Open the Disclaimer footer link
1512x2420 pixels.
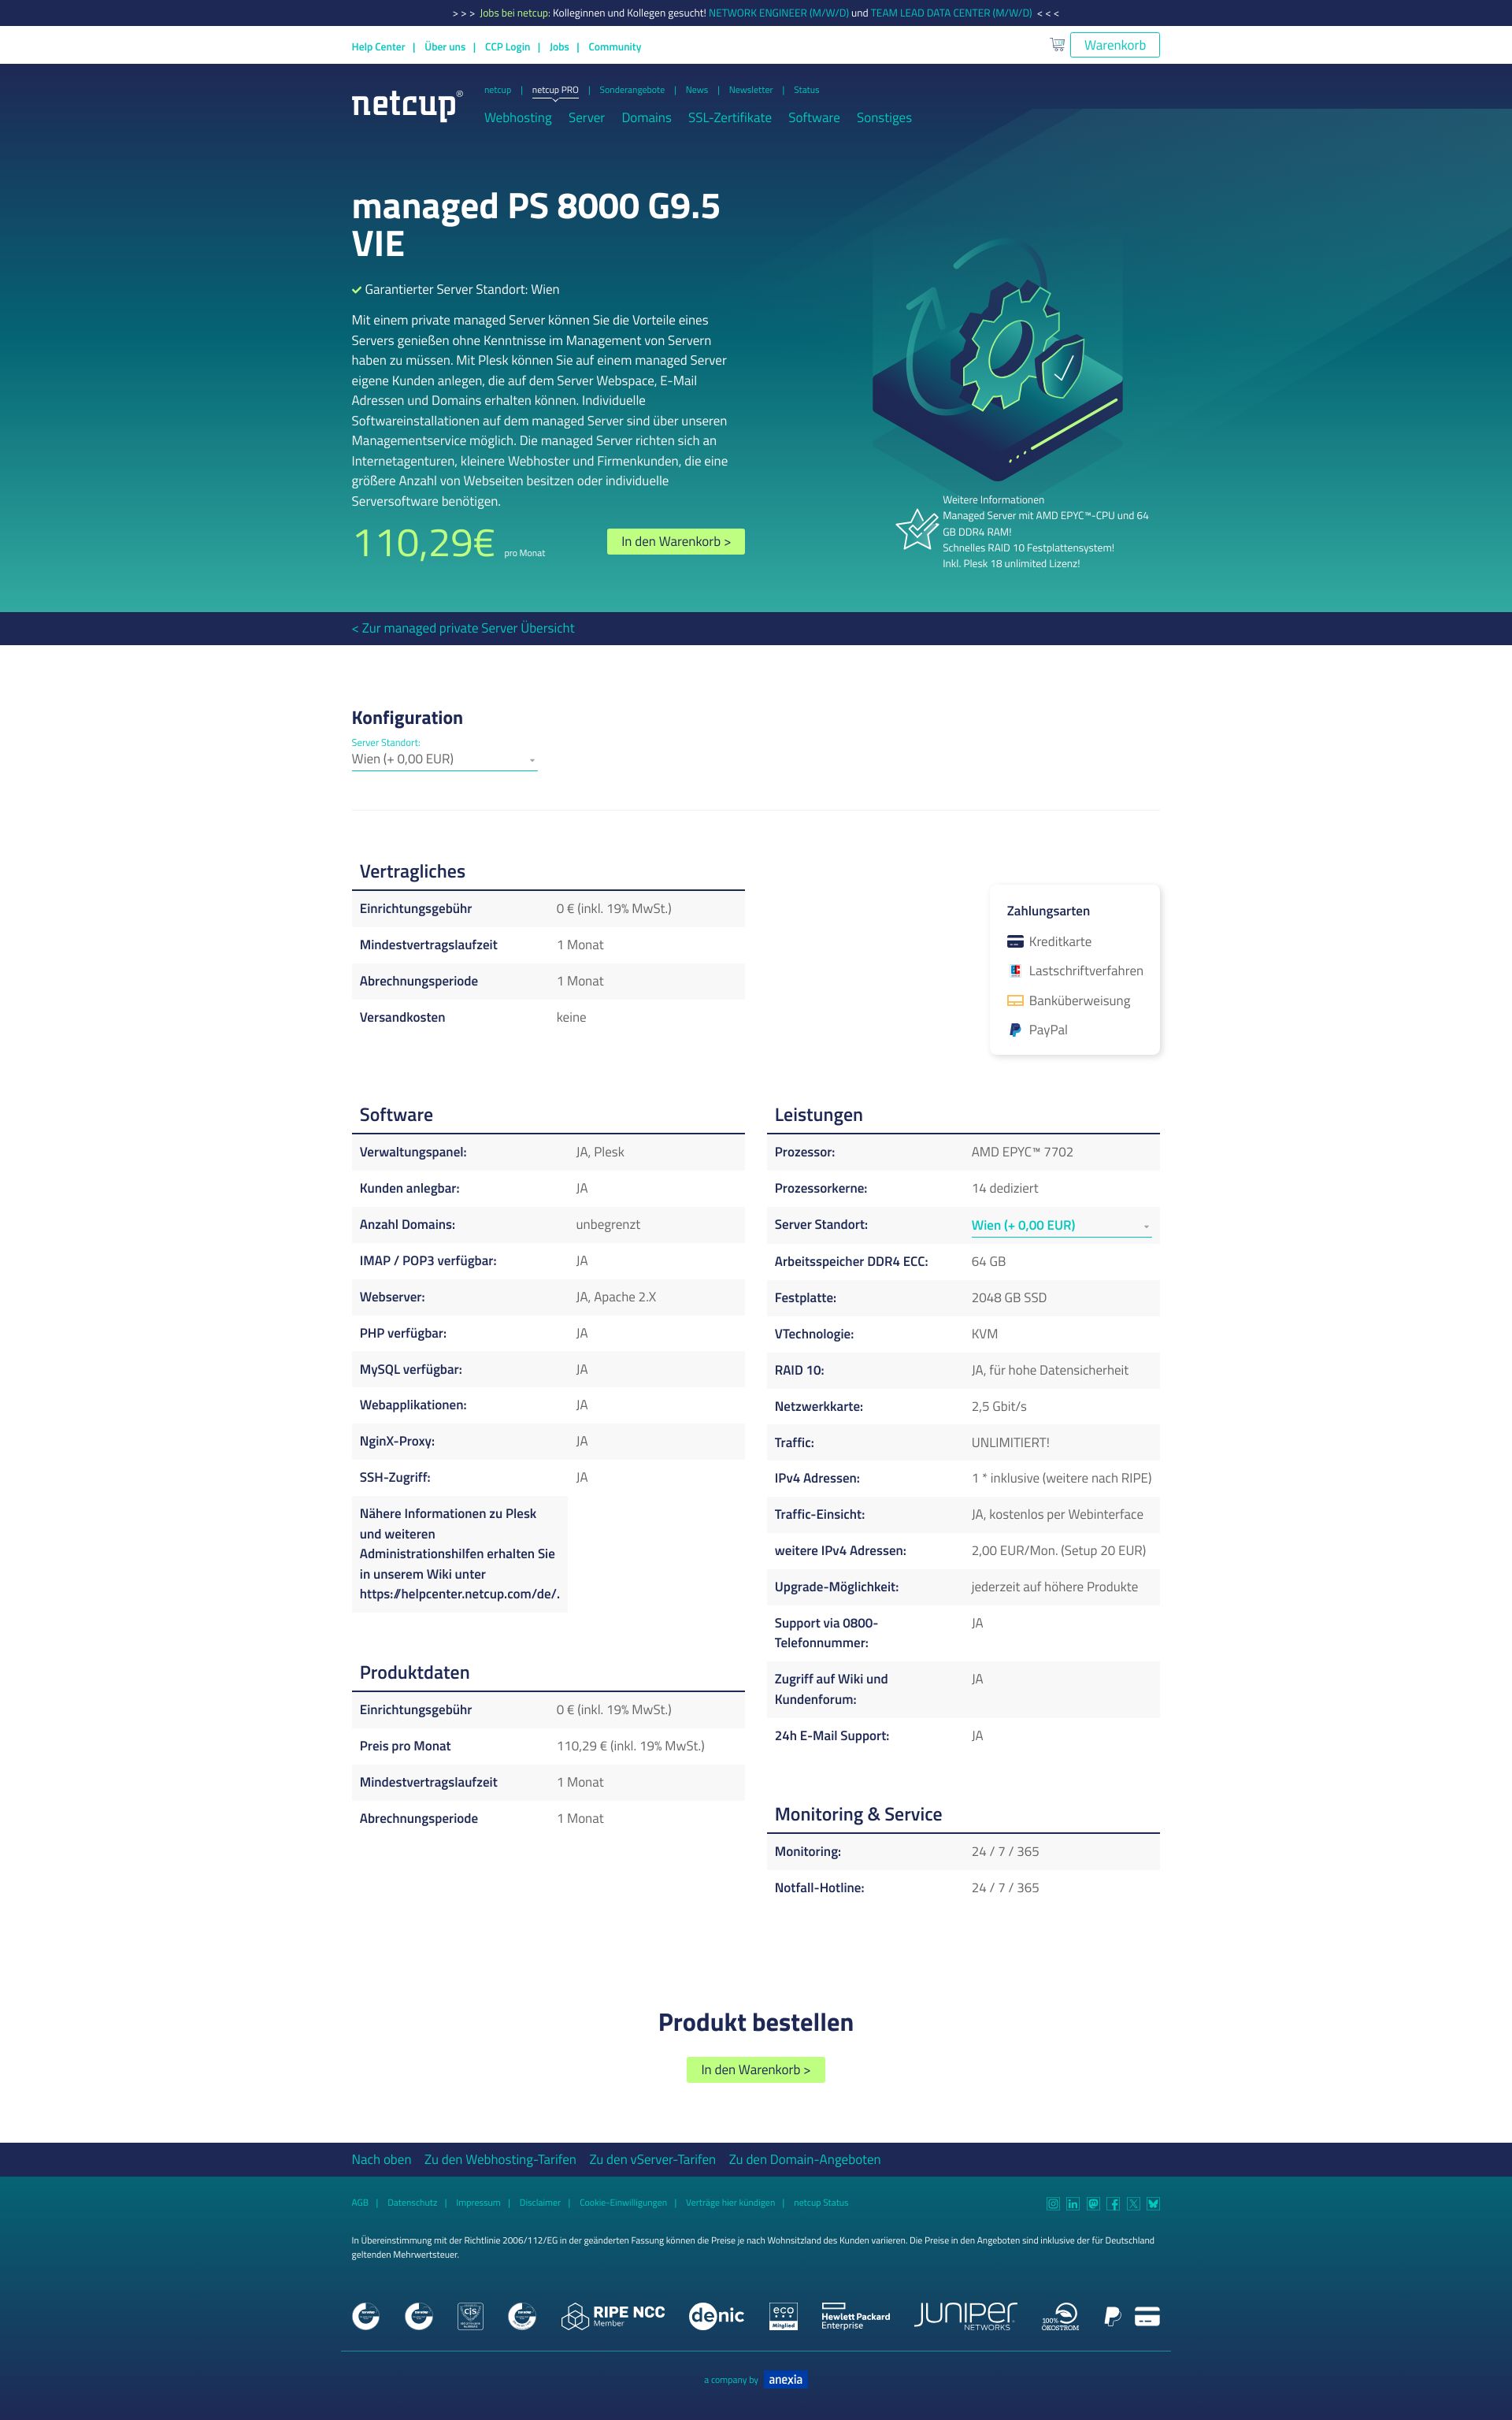[x=540, y=2203]
